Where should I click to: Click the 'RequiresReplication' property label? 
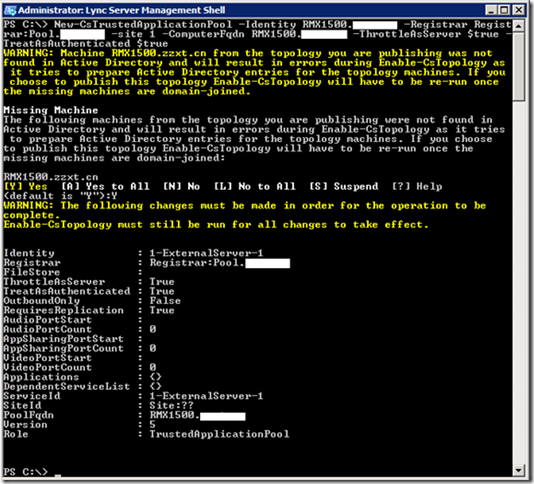64,310
